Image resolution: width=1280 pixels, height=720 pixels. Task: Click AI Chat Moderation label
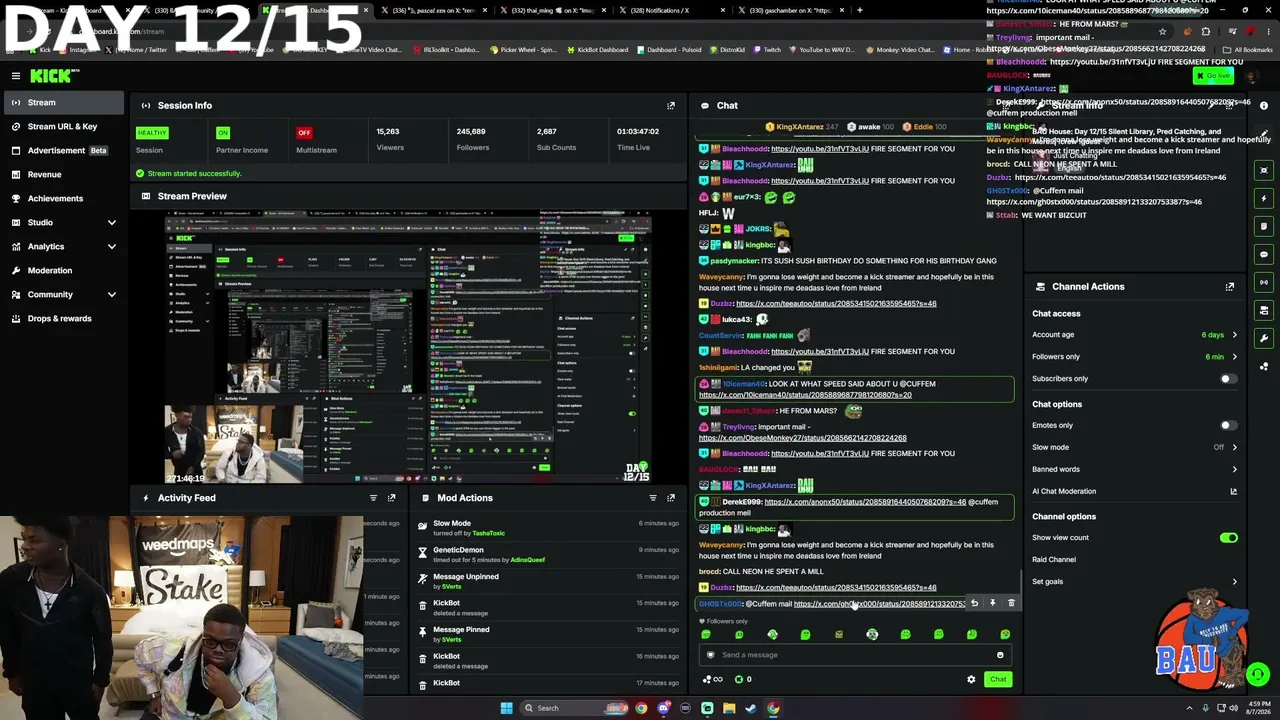(1064, 491)
